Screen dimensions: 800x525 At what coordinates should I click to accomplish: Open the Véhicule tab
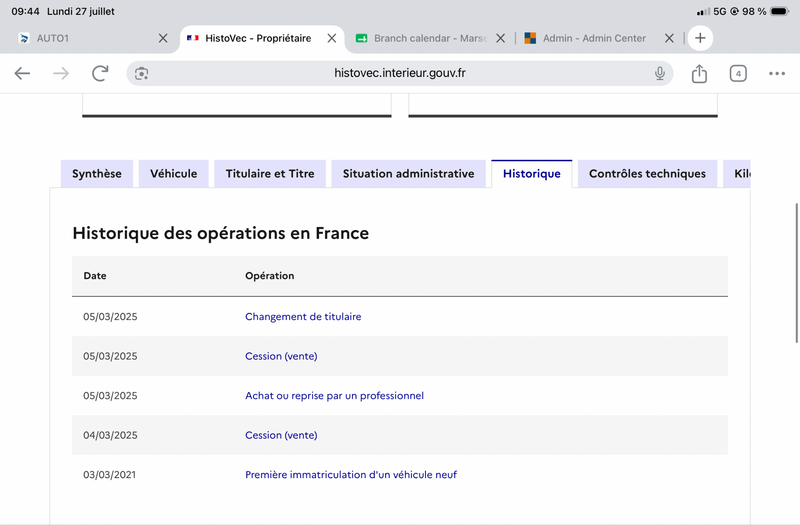[x=173, y=173]
